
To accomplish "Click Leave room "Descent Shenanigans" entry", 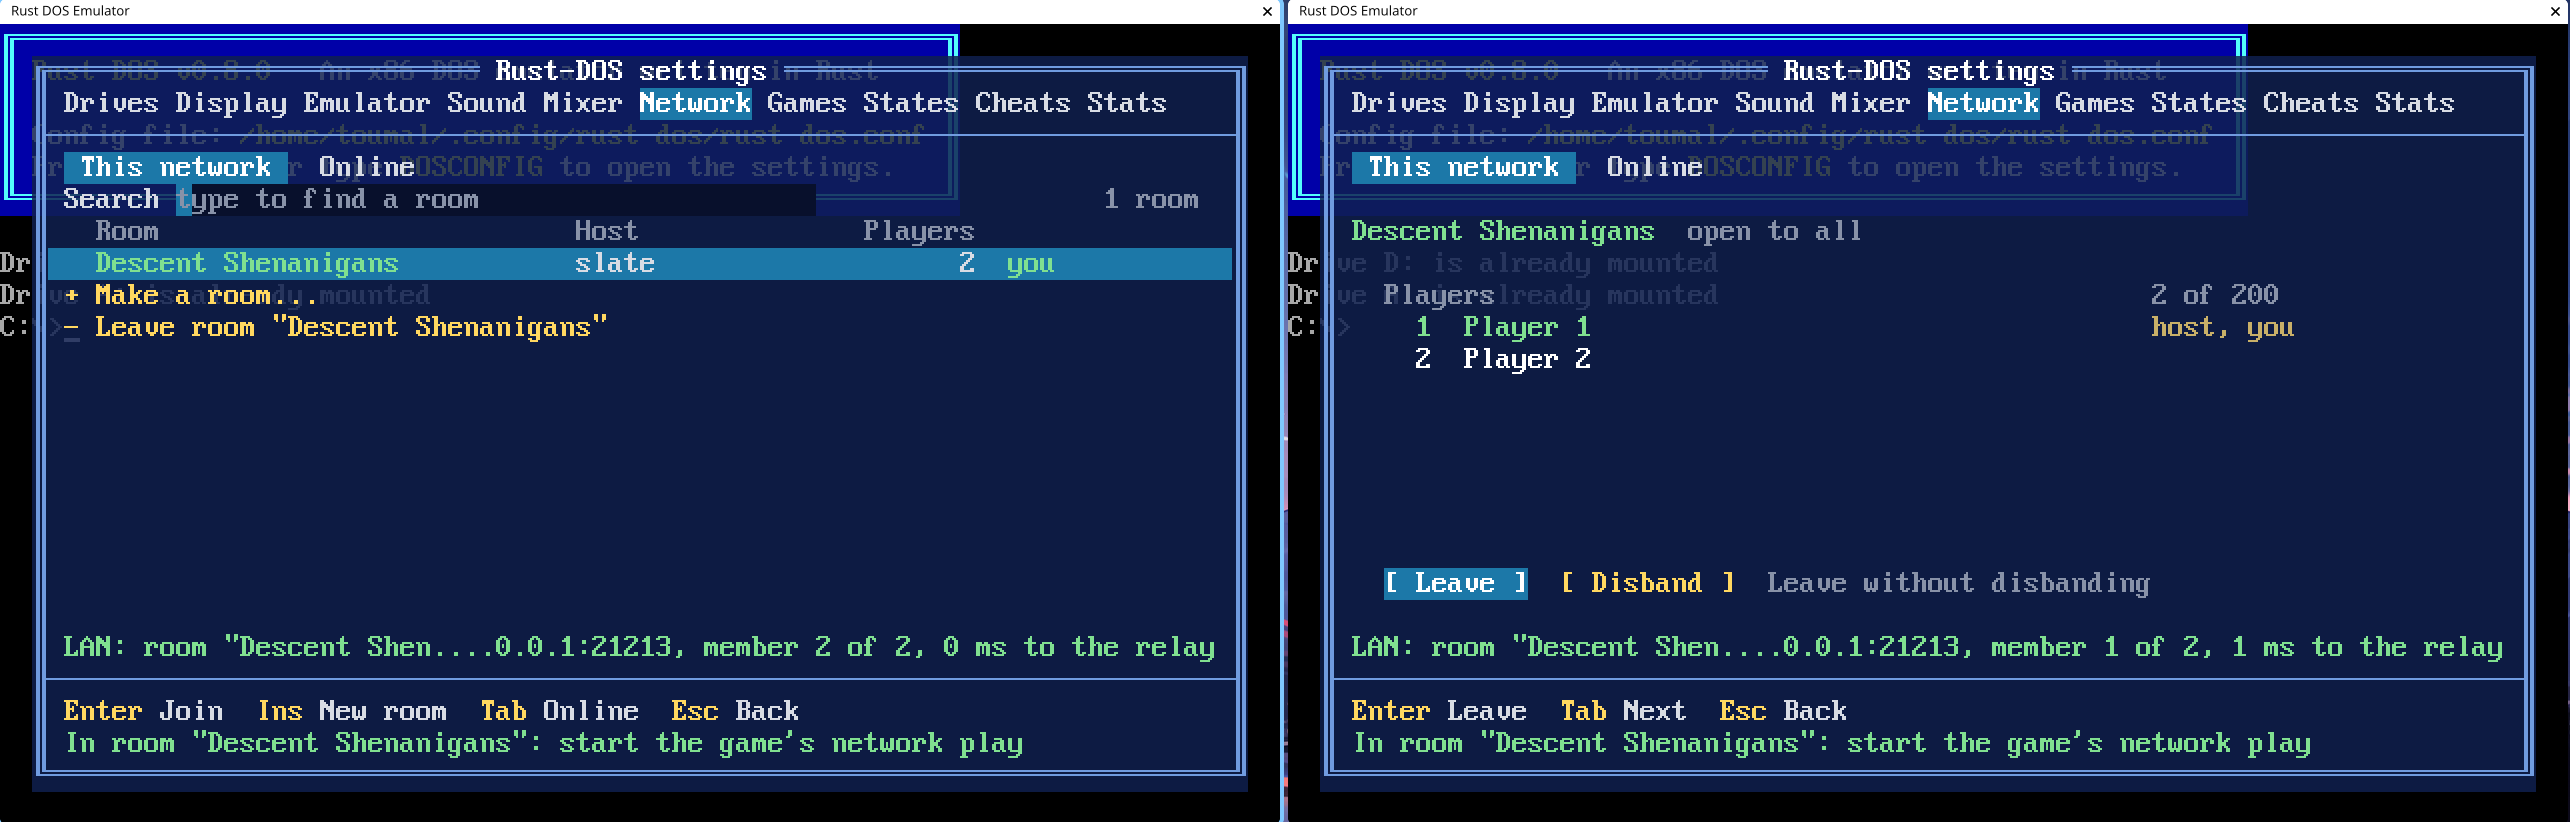I will click(x=335, y=327).
